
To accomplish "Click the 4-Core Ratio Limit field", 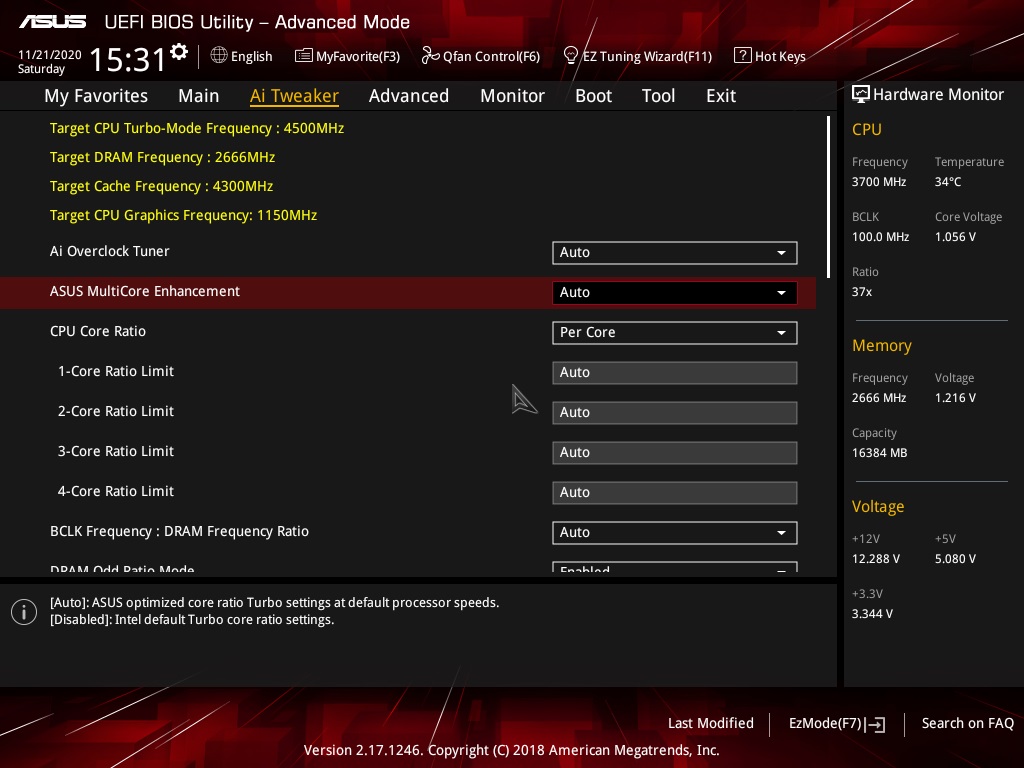I will [x=675, y=492].
